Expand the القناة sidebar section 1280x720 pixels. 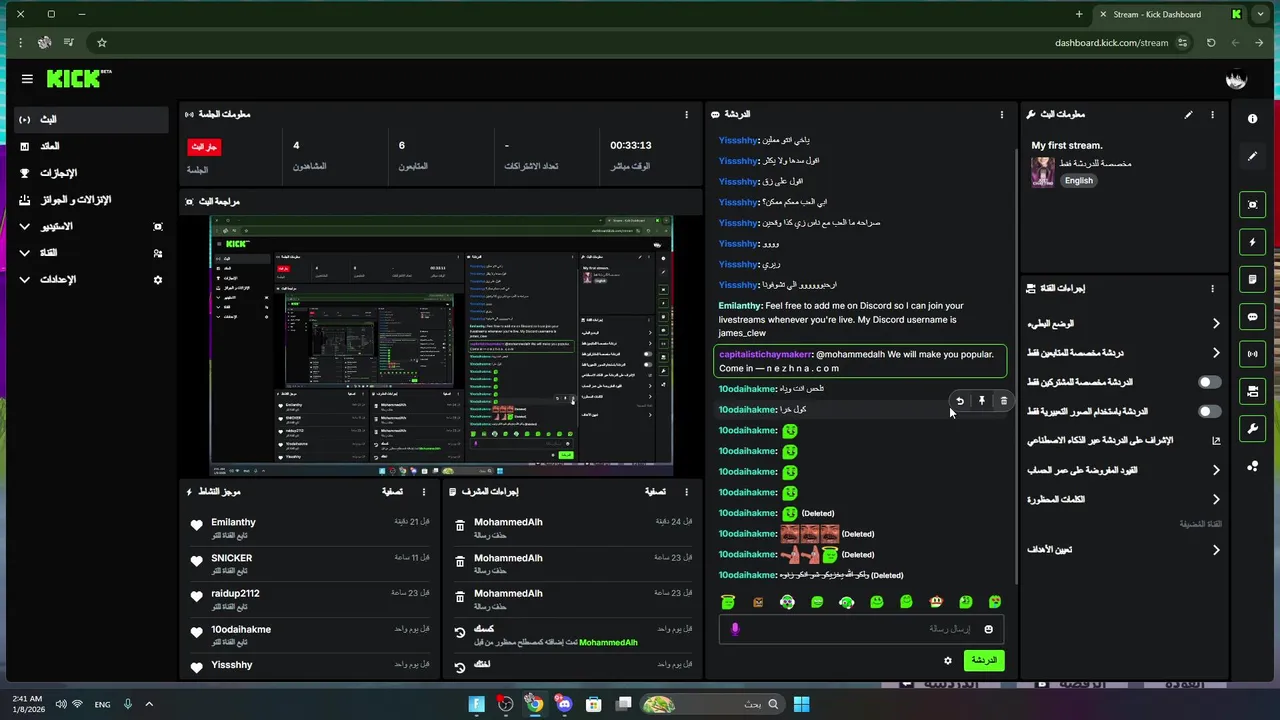click(92, 253)
